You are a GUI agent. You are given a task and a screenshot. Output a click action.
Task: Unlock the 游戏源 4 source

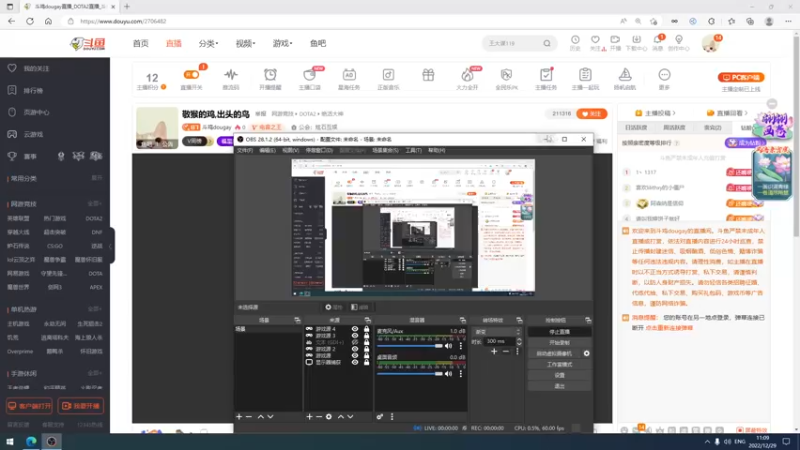(x=366, y=329)
